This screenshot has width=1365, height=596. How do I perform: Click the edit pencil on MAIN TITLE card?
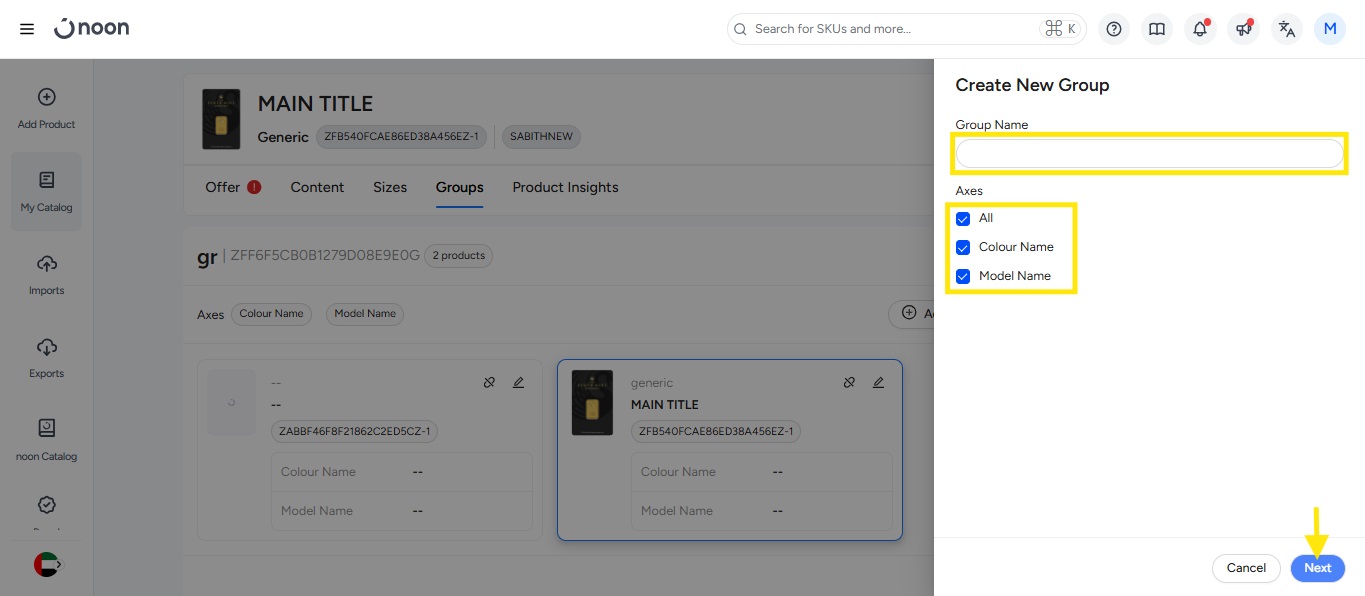pyautogui.click(x=878, y=382)
